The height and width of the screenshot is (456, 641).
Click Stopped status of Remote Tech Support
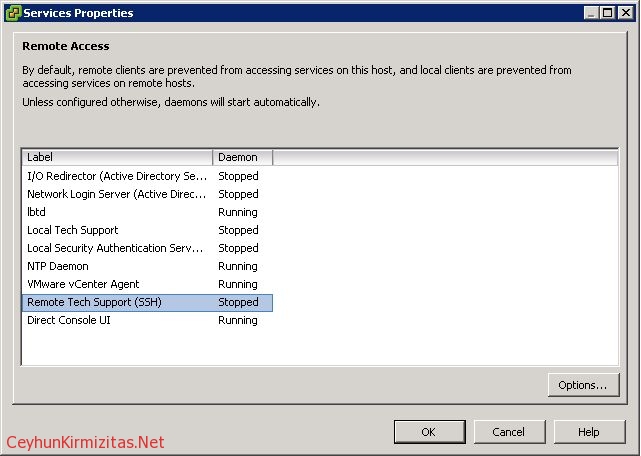(238, 302)
